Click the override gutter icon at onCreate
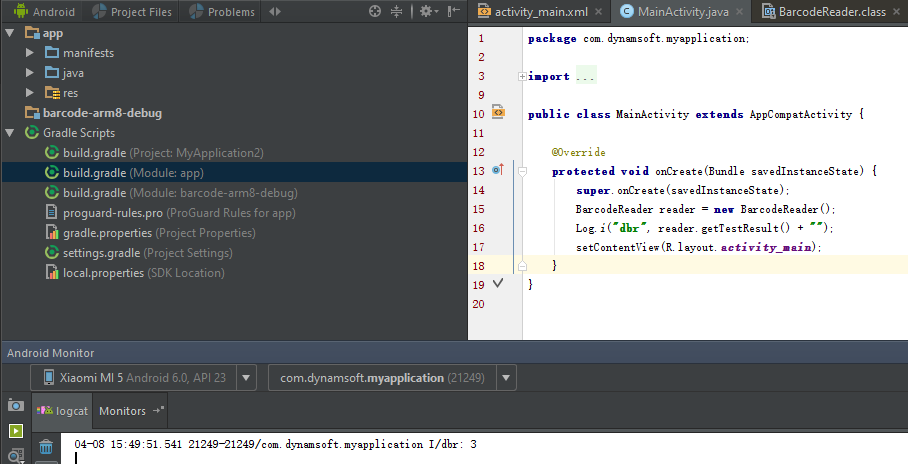The height and width of the screenshot is (464, 908). click(x=498, y=171)
